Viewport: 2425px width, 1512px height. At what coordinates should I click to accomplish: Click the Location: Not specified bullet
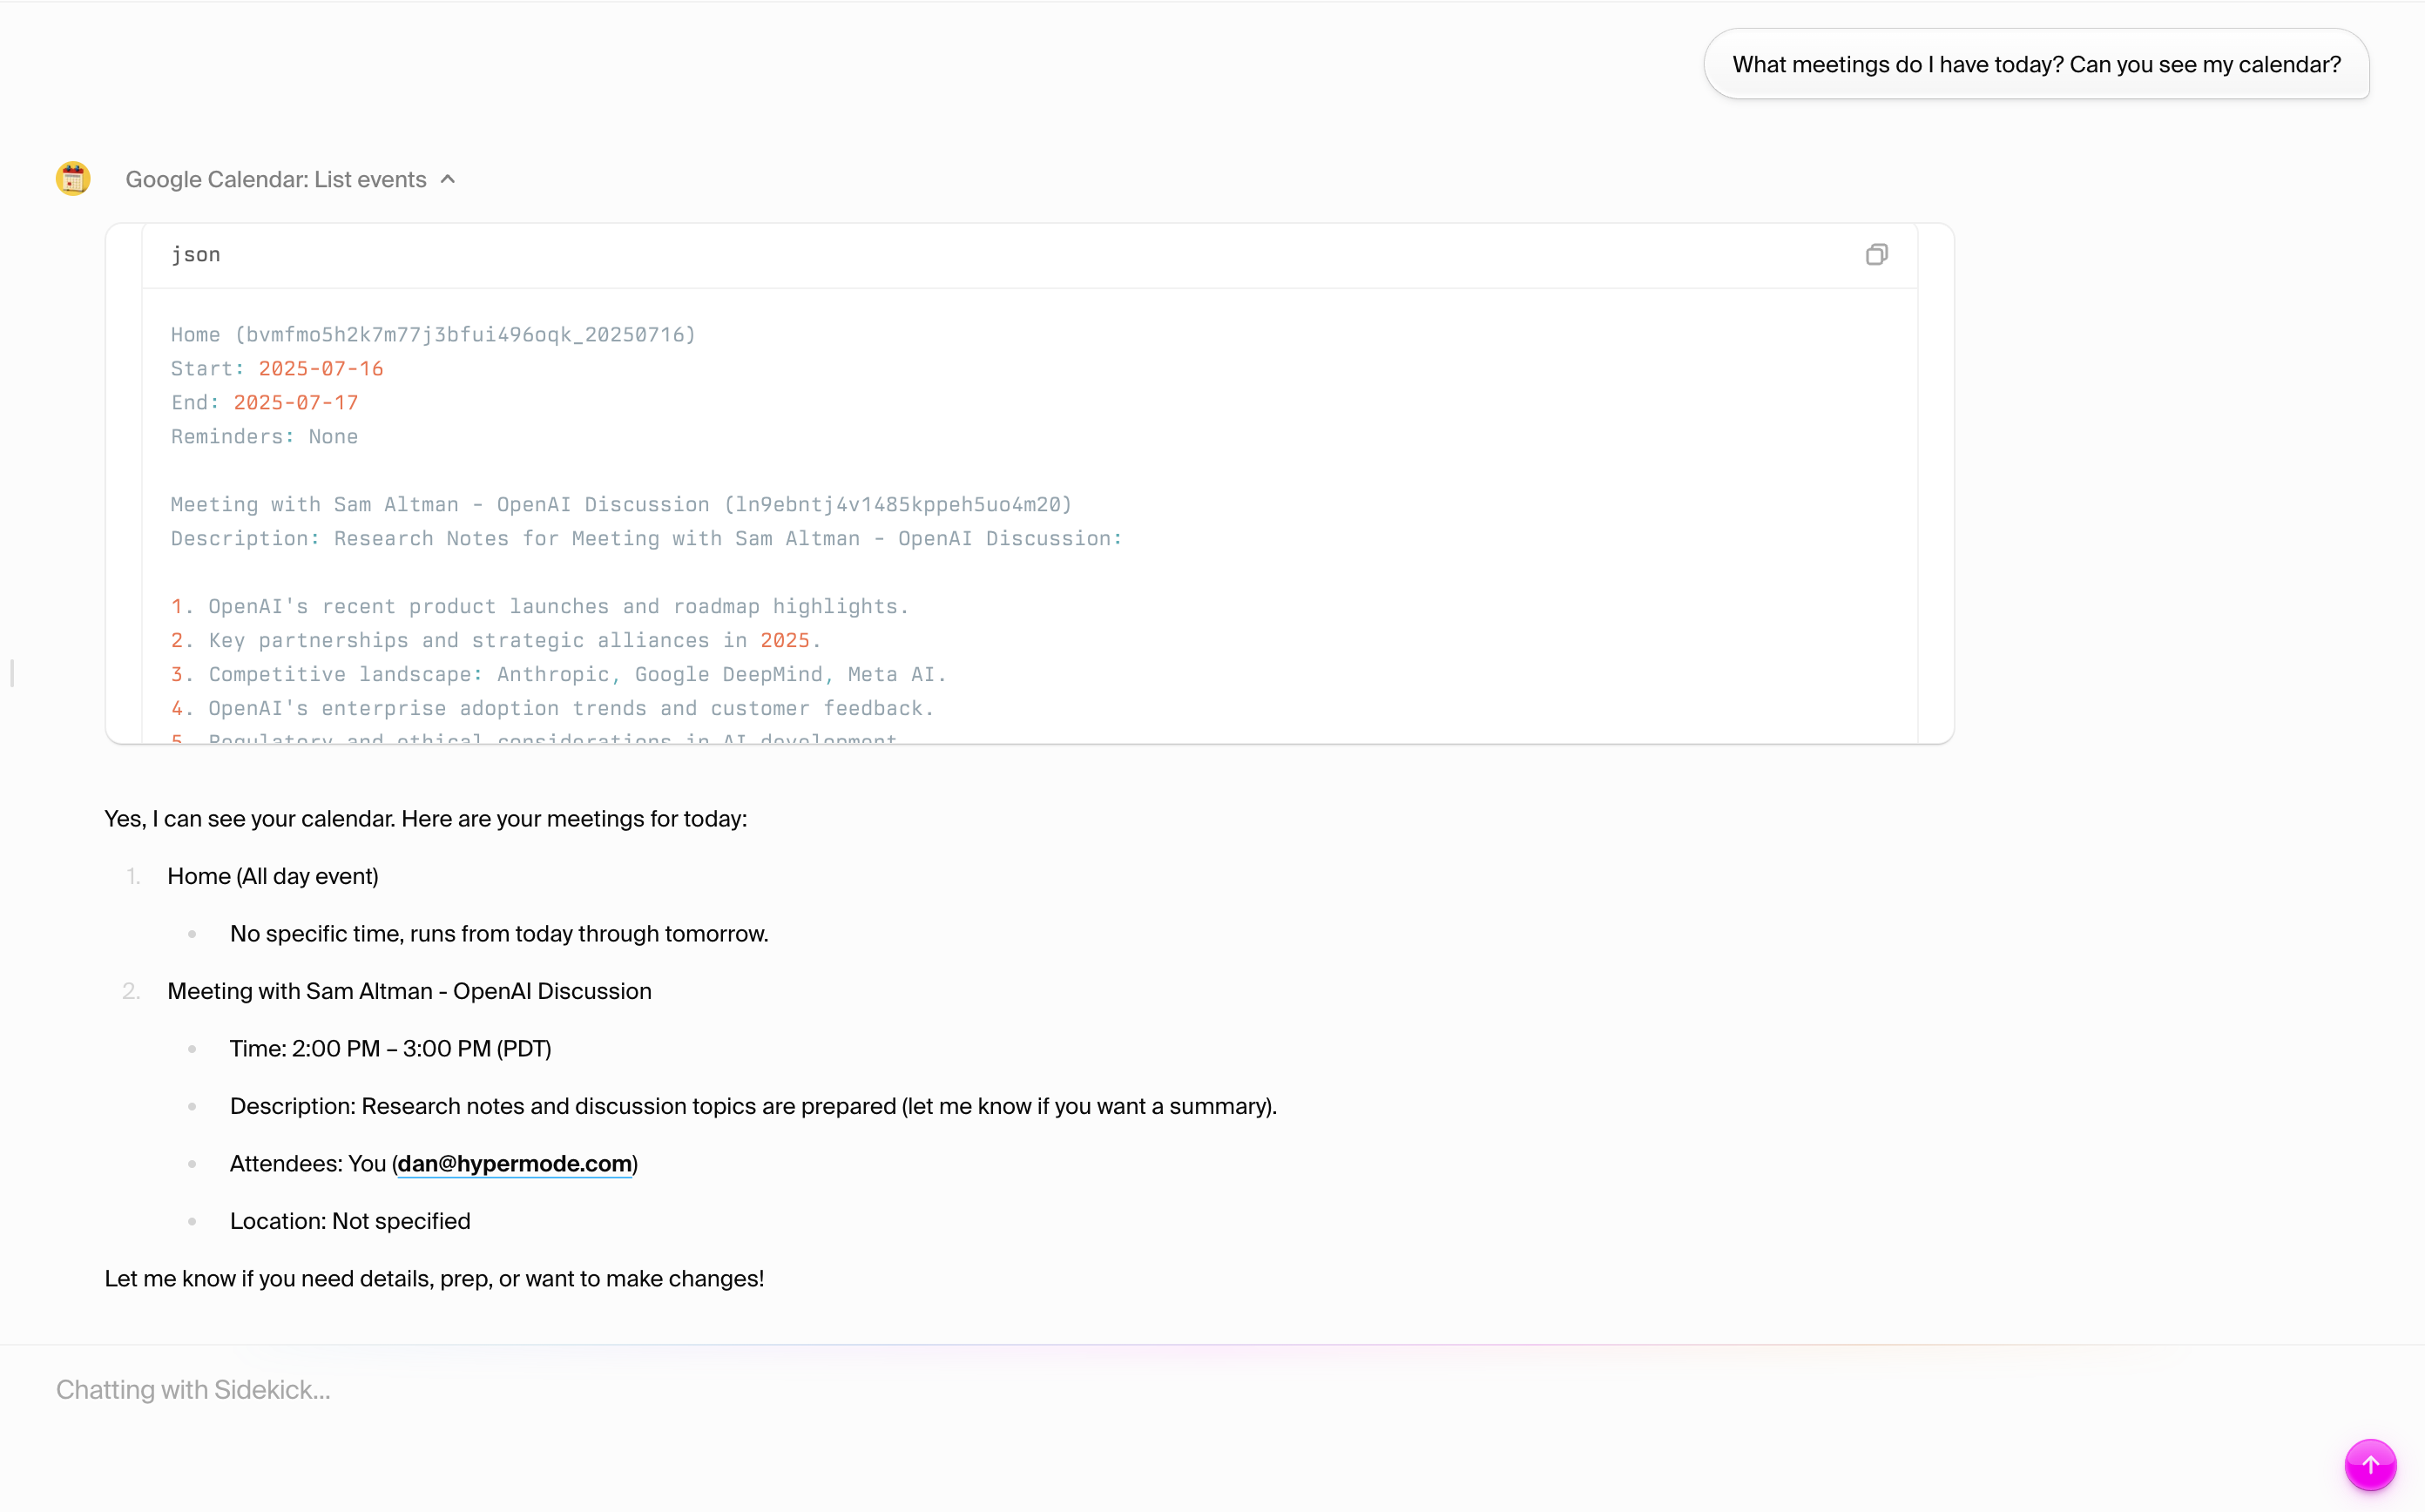click(x=350, y=1221)
